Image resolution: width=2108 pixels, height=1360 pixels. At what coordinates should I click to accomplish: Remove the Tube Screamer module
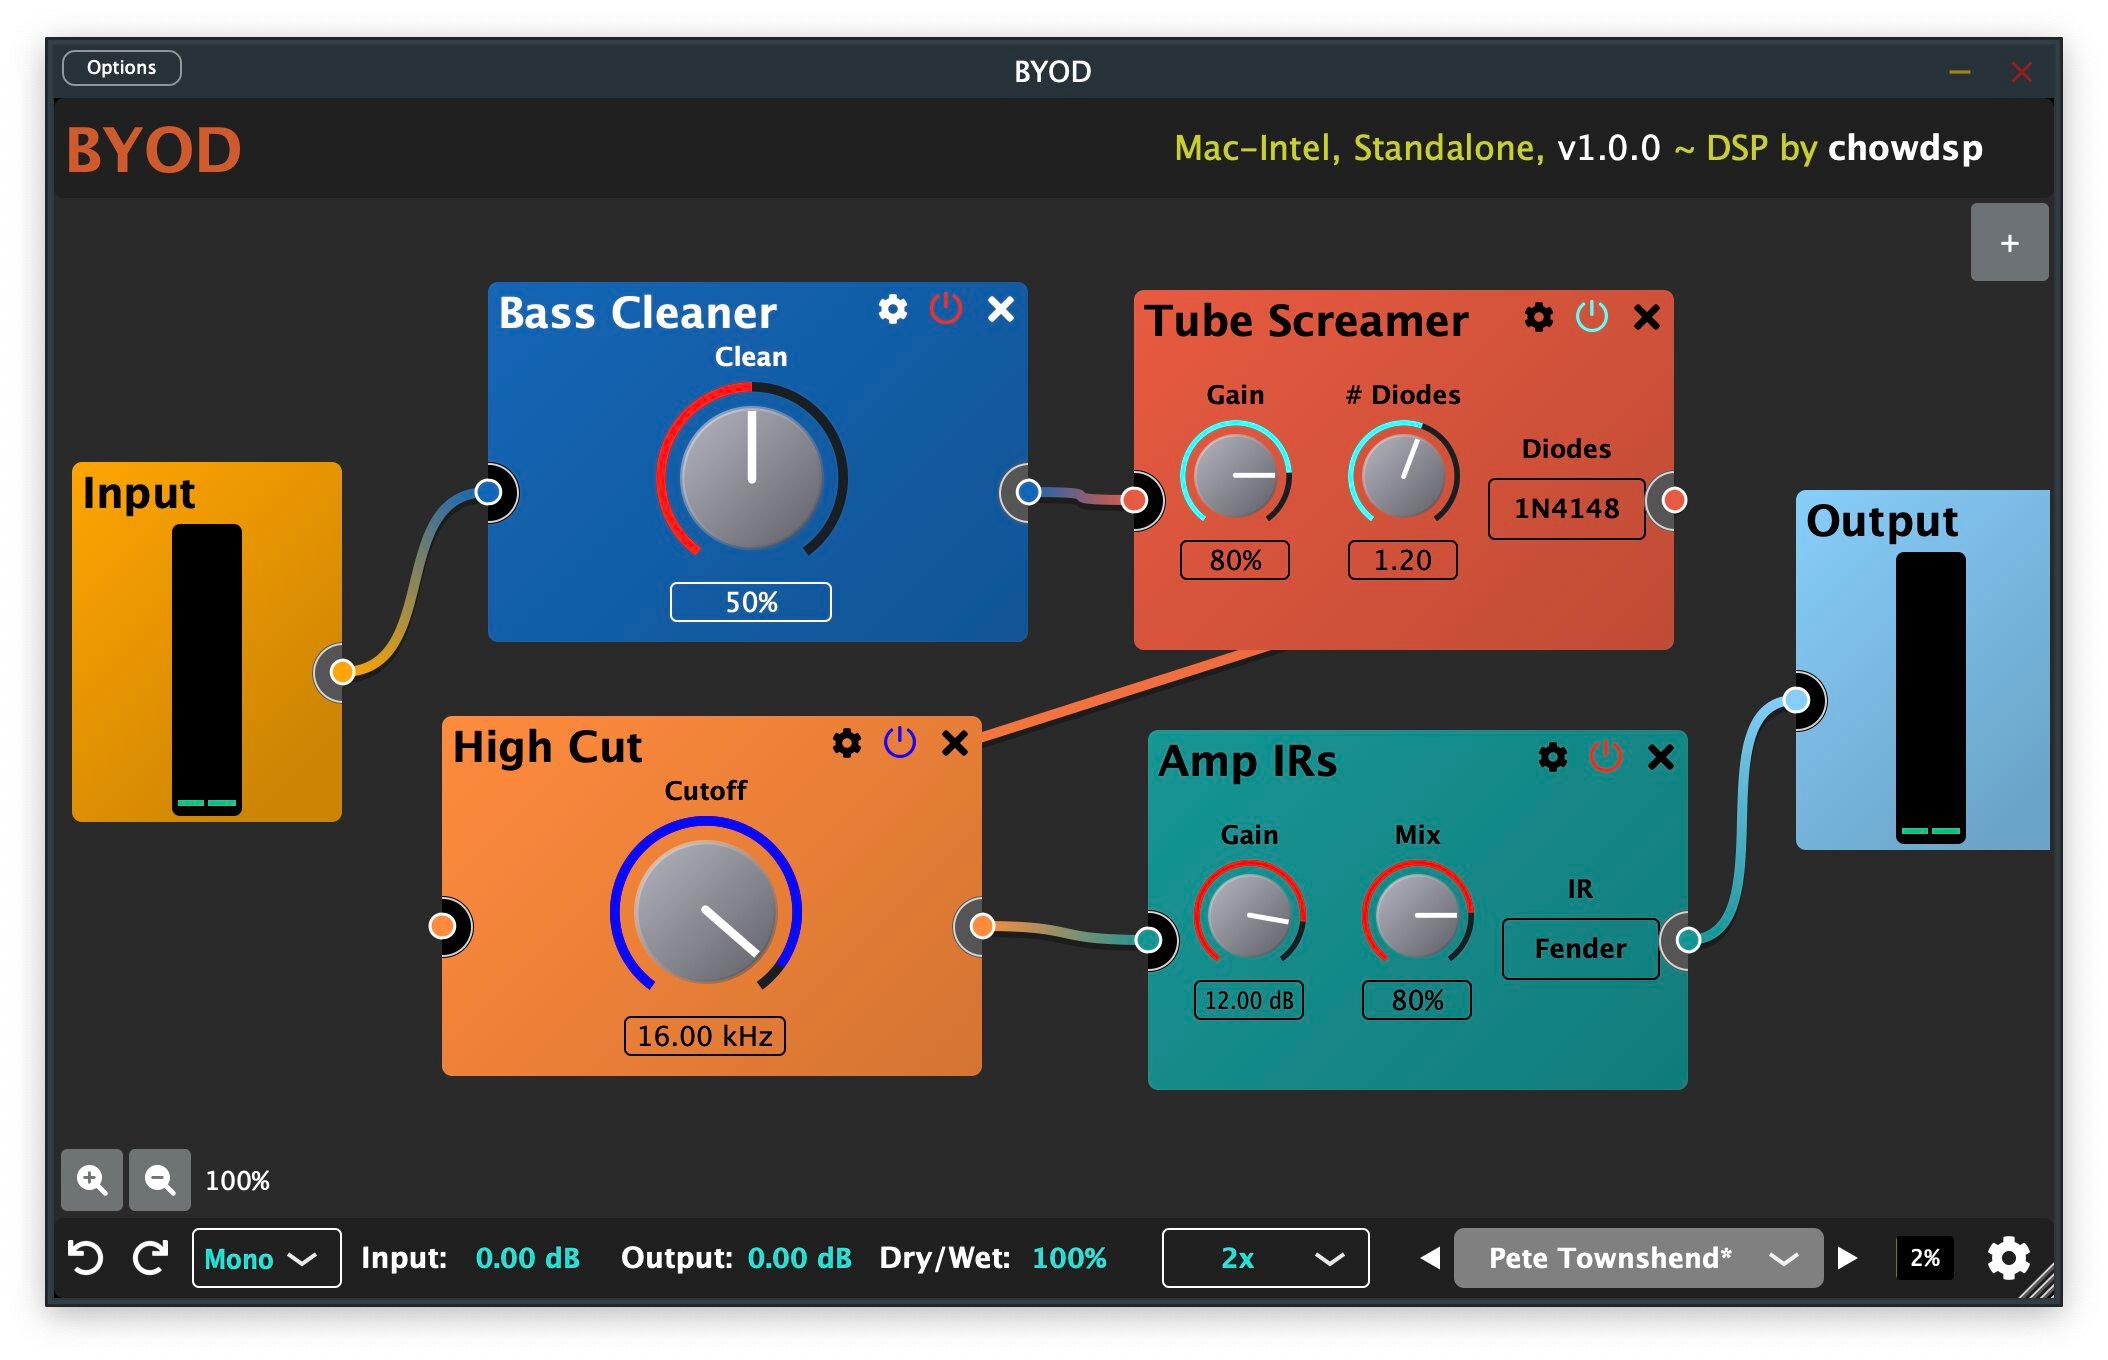tap(1647, 318)
